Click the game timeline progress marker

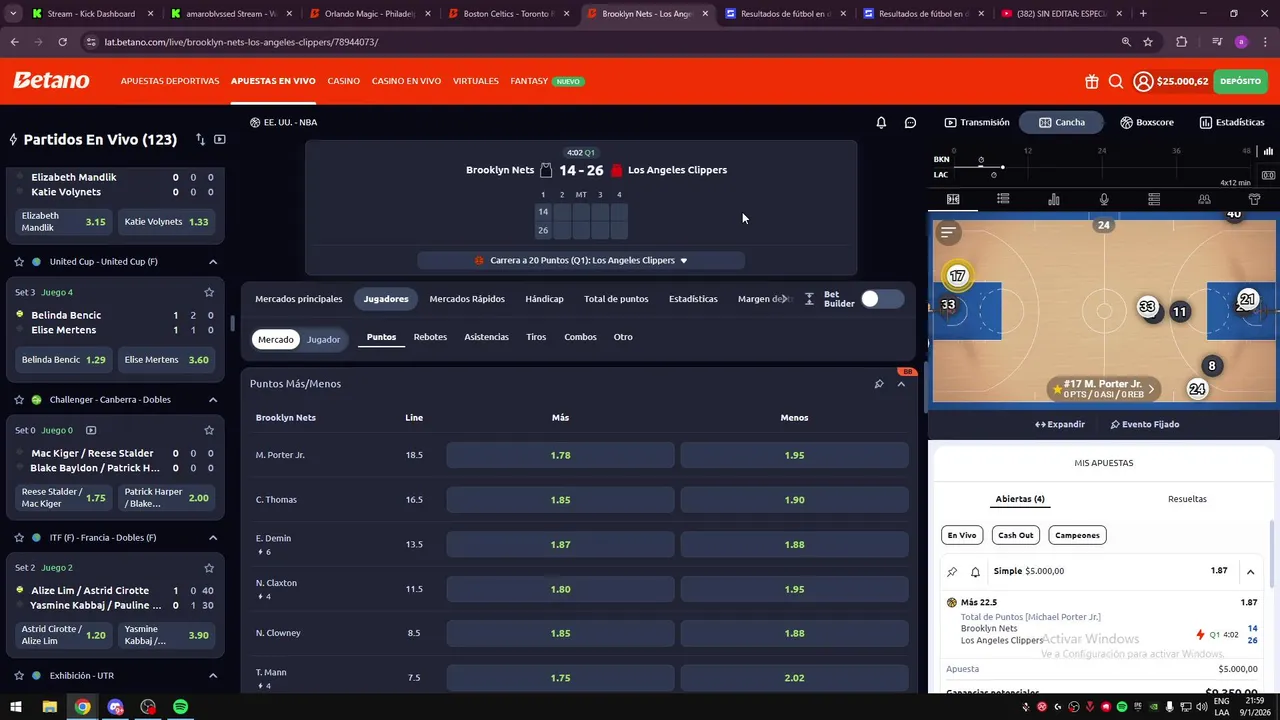click(x=1002, y=167)
